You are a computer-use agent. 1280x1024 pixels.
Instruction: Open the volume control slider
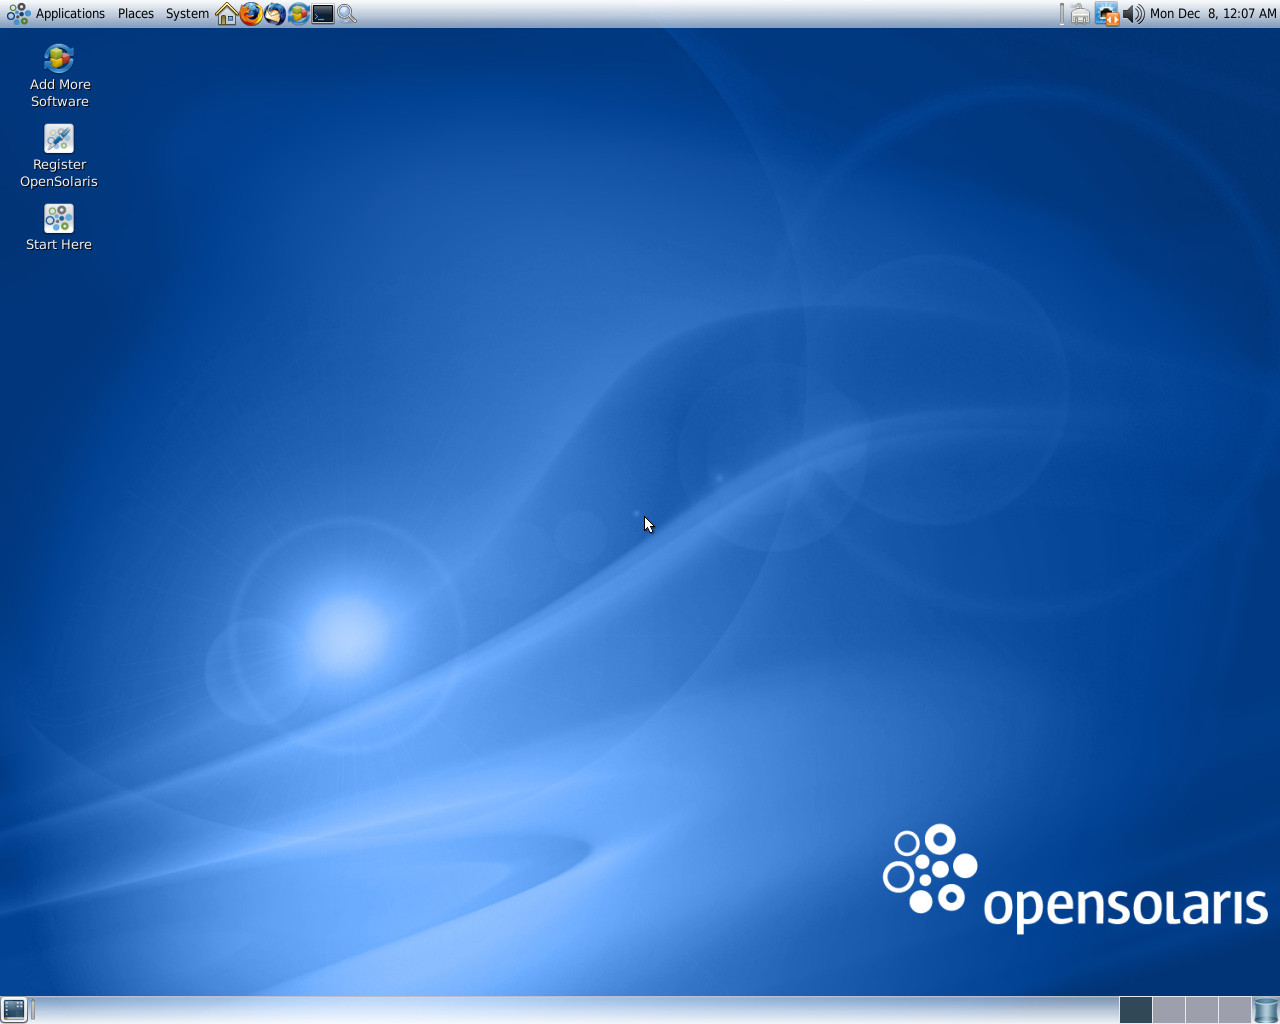[1133, 13]
